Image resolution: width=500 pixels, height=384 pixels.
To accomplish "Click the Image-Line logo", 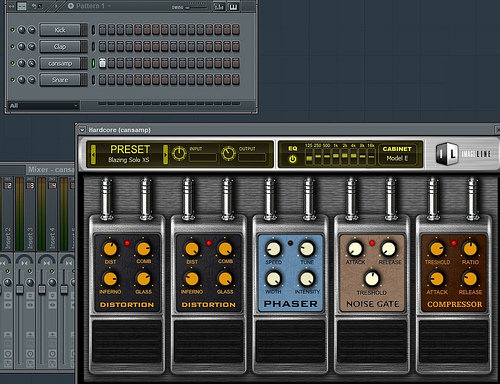I will pyautogui.click(x=464, y=154).
